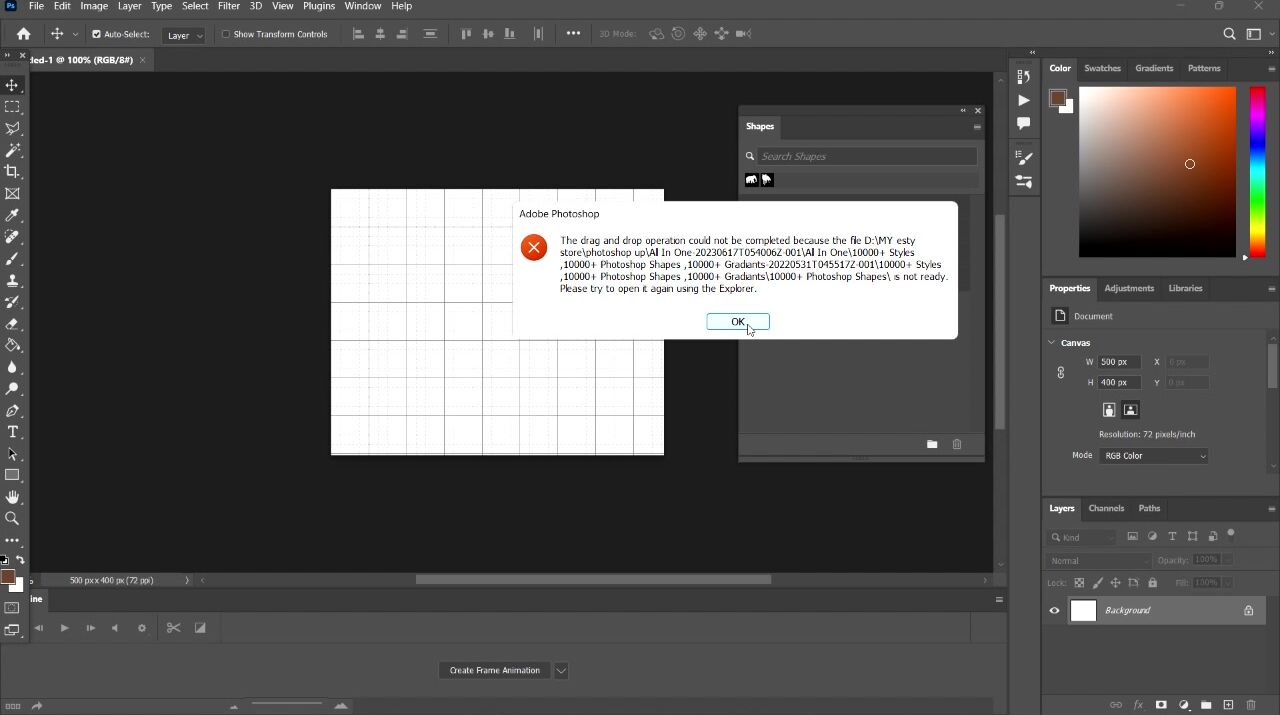Screen dimensions: 1280x715
Task: Open the Filter menu
Action: coord(229,6)
